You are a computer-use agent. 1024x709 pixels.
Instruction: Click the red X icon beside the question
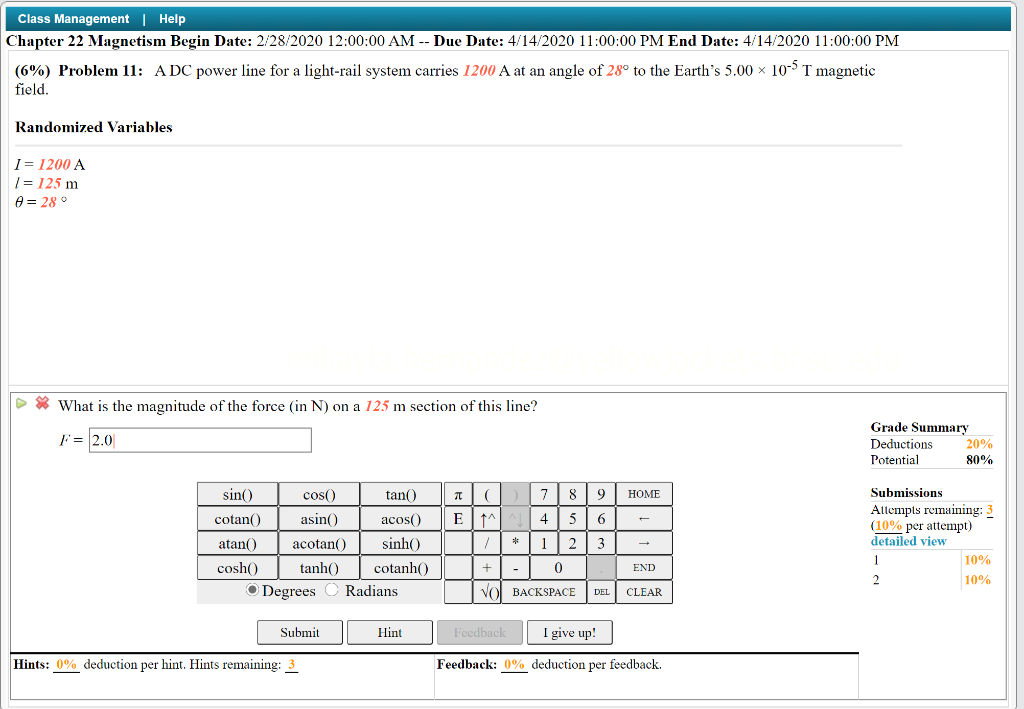(41, 403)
